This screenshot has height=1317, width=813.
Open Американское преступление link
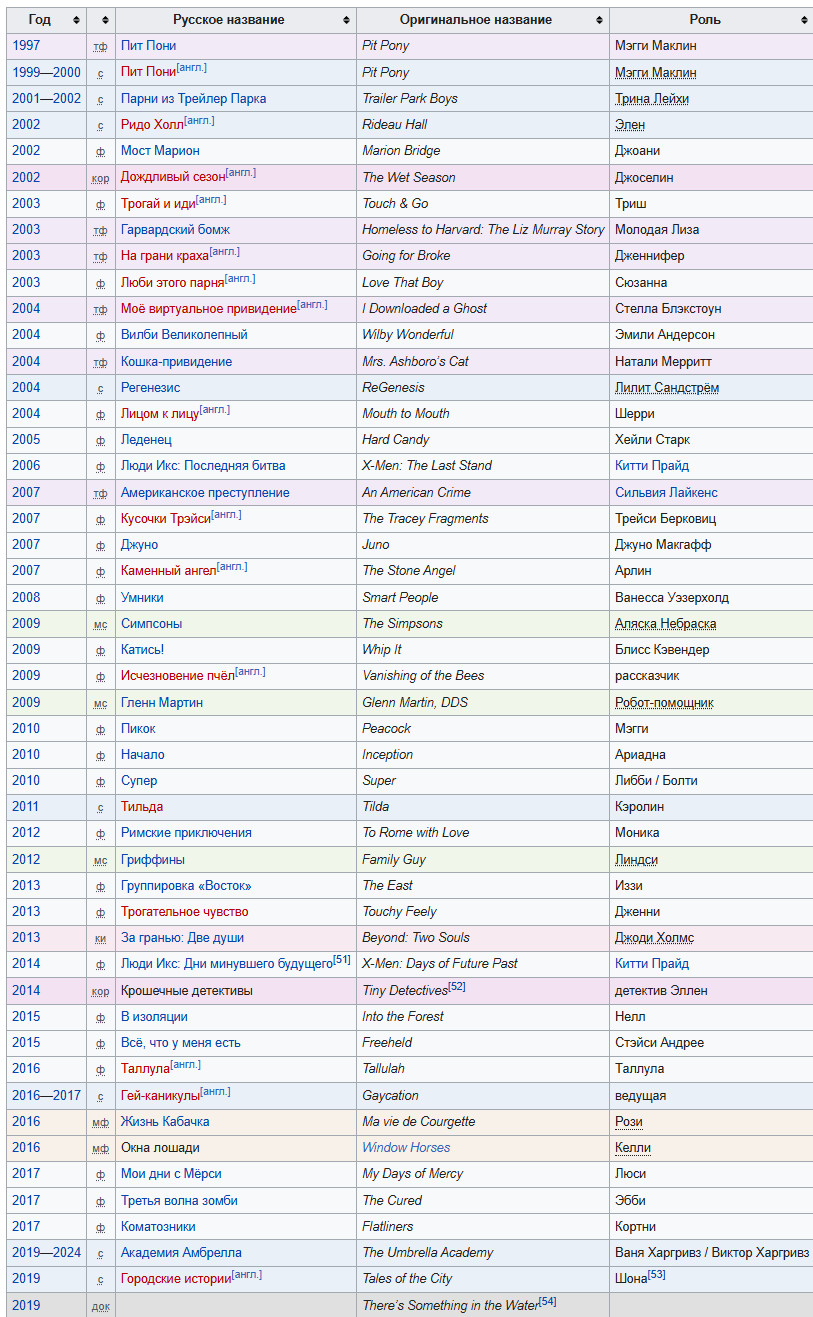(205, 493)
